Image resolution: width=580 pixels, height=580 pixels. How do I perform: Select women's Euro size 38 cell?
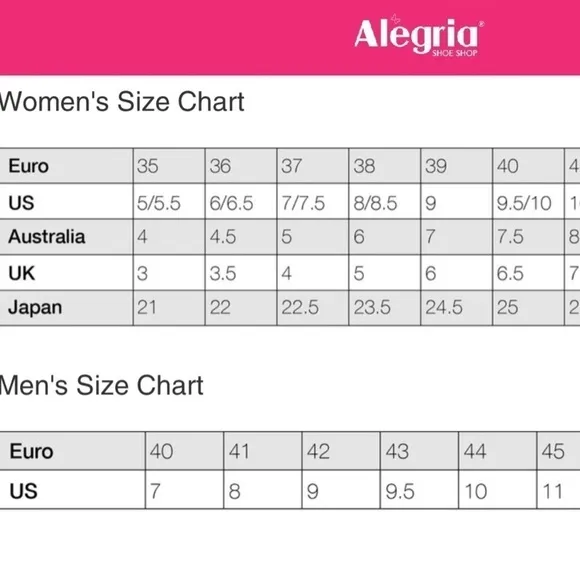(385, 166)
